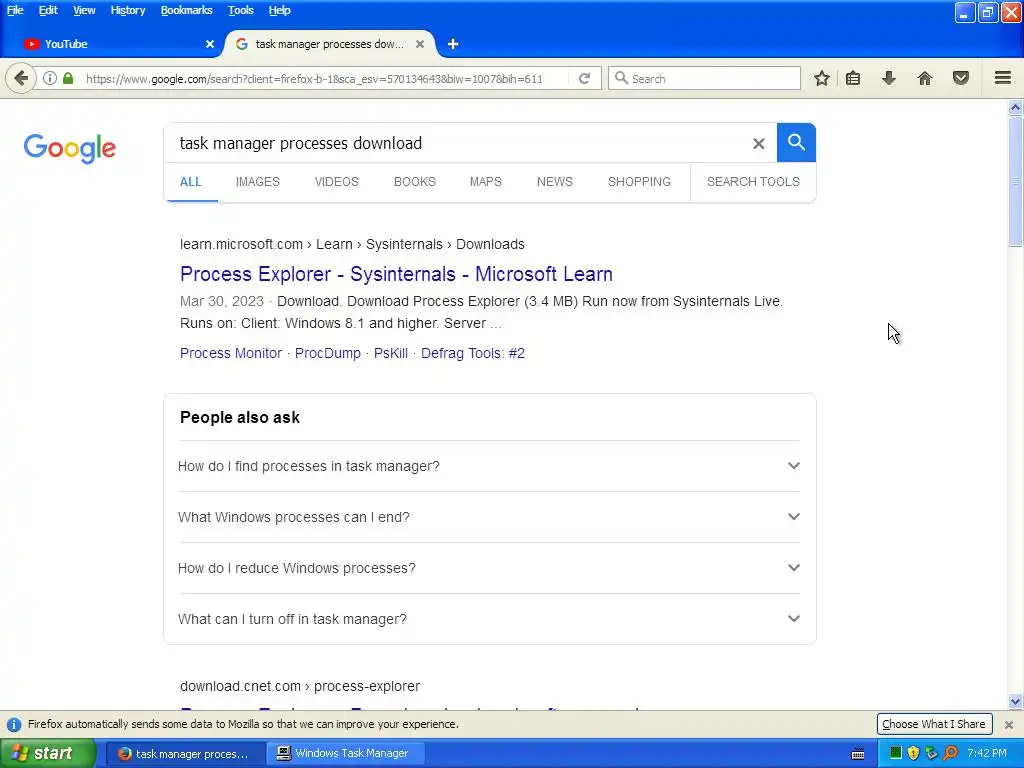1024x768 pixels.
Task: Open the File menu
Action: pyautogui.click(x=15, y=10)
